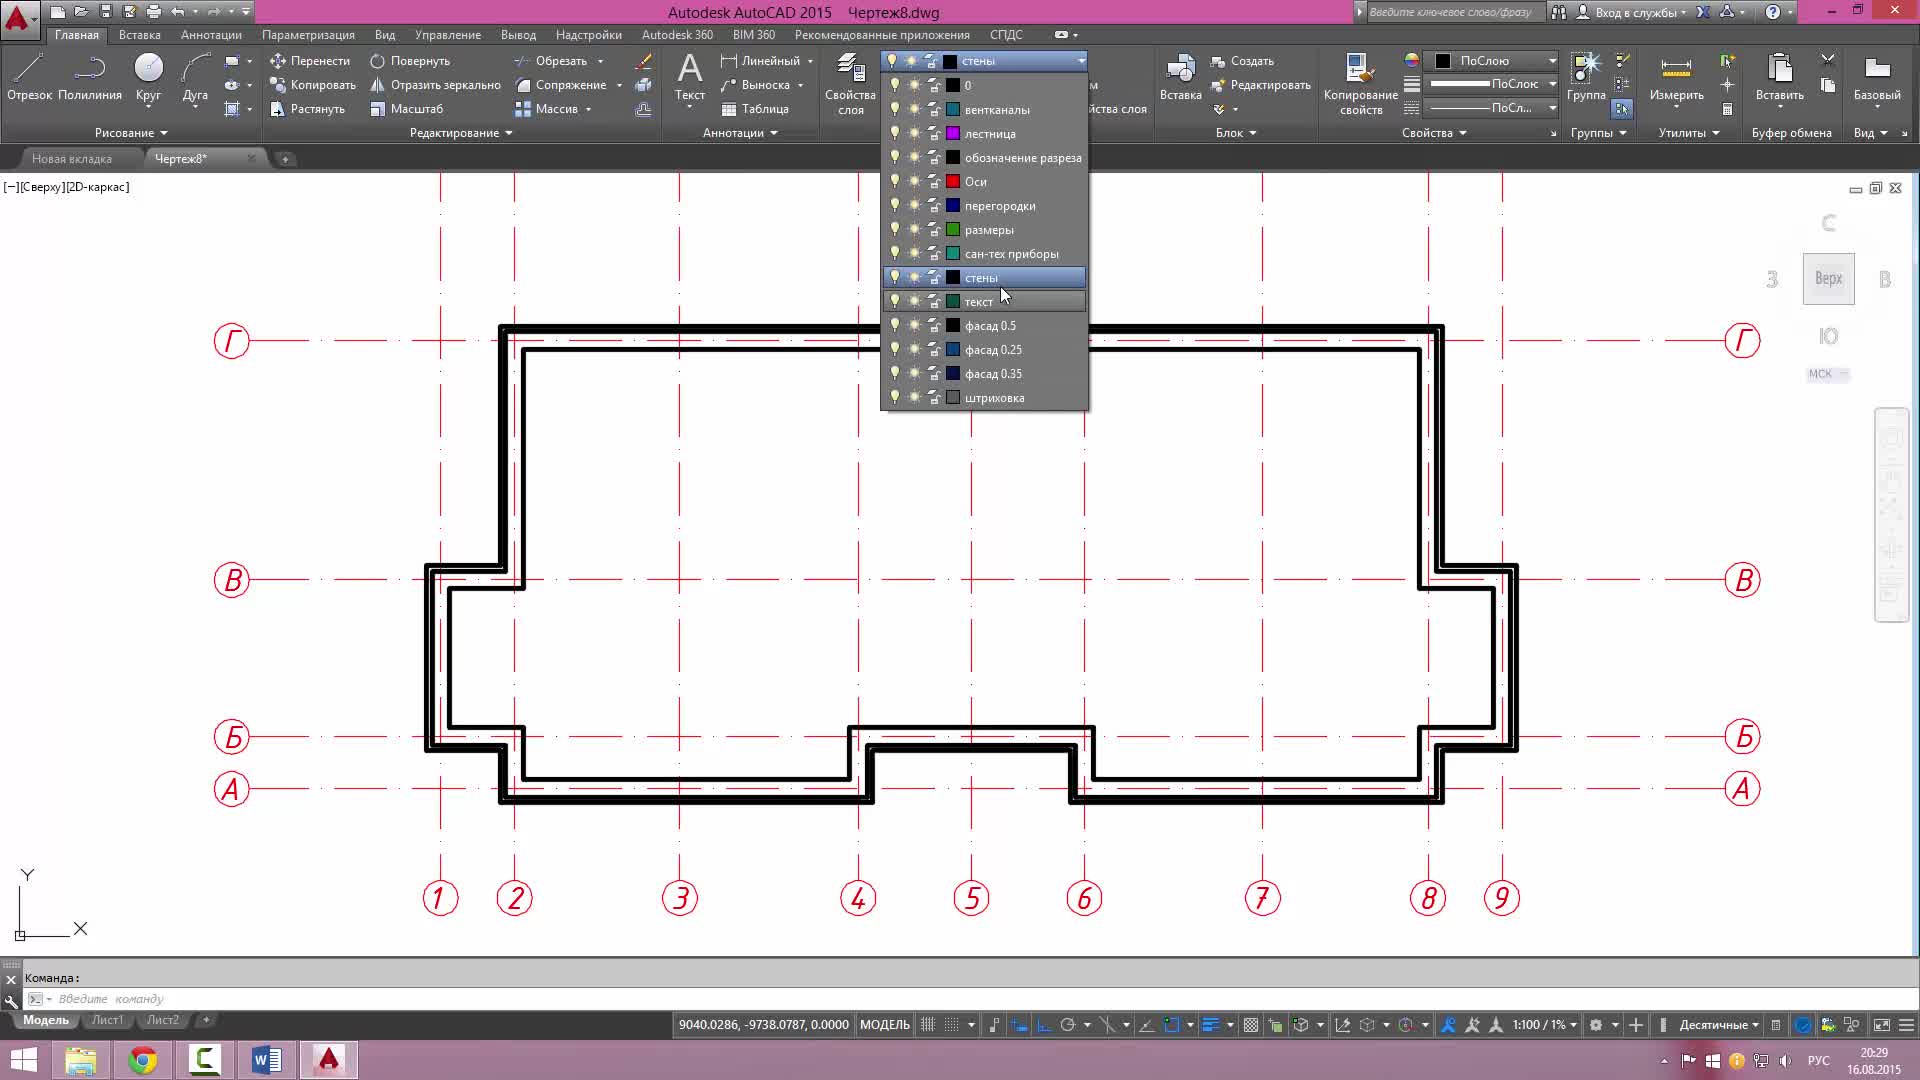
Task: Click the green swatch of размеры layer
Action: (x=953, y=229)
